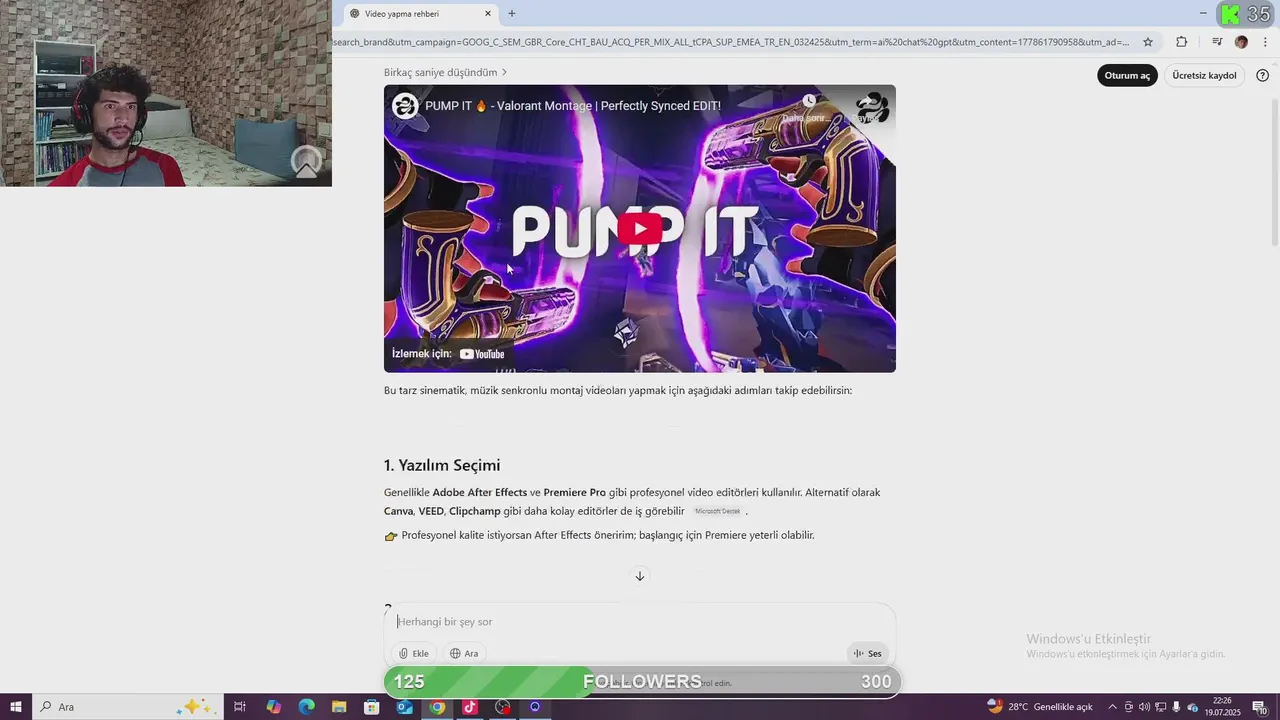This screenshot has width=1280, height=720.
Task: Click the '1. Yazılım Seçimi' heading
Action: pyautogui.click(x=442, y=465)
